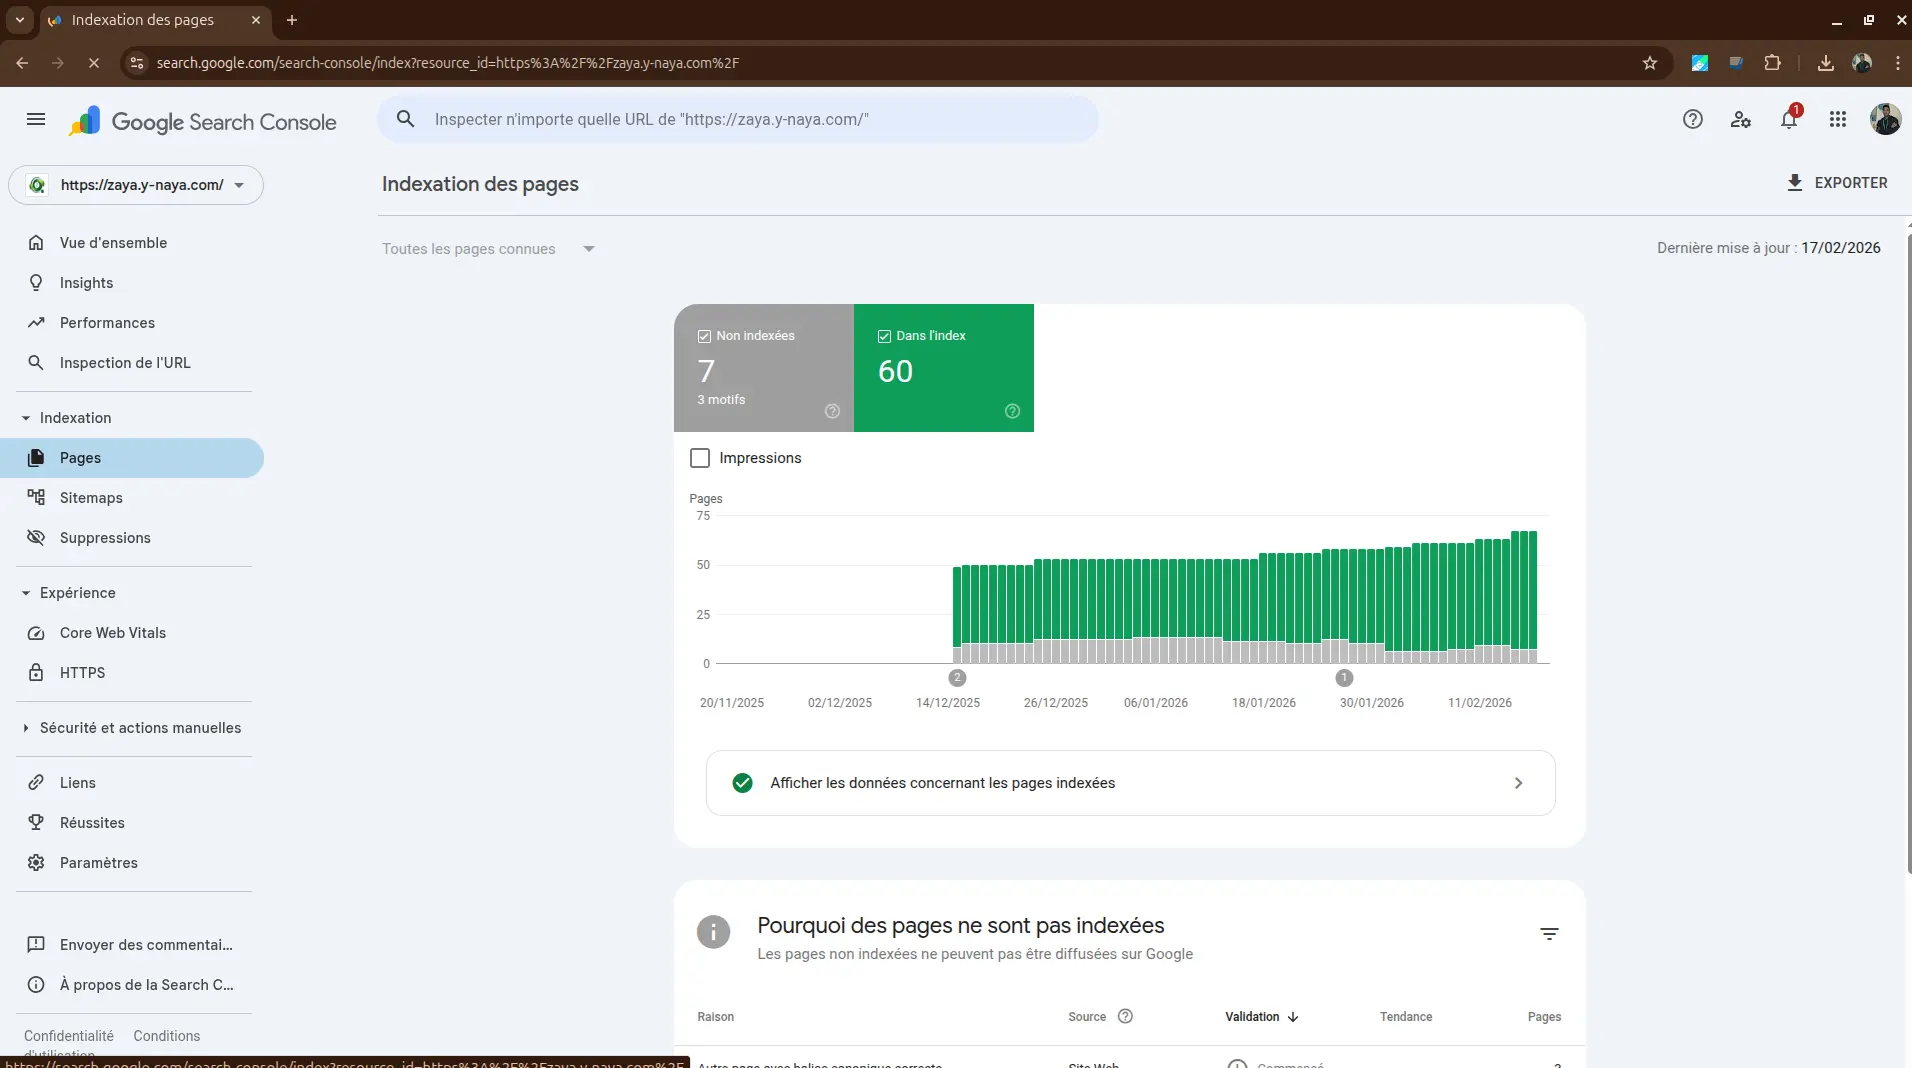The height and width of the screenshot is (1068, 1912).
Task: Go to Sitemaps in the sidebar
Action: pos(91,498)
